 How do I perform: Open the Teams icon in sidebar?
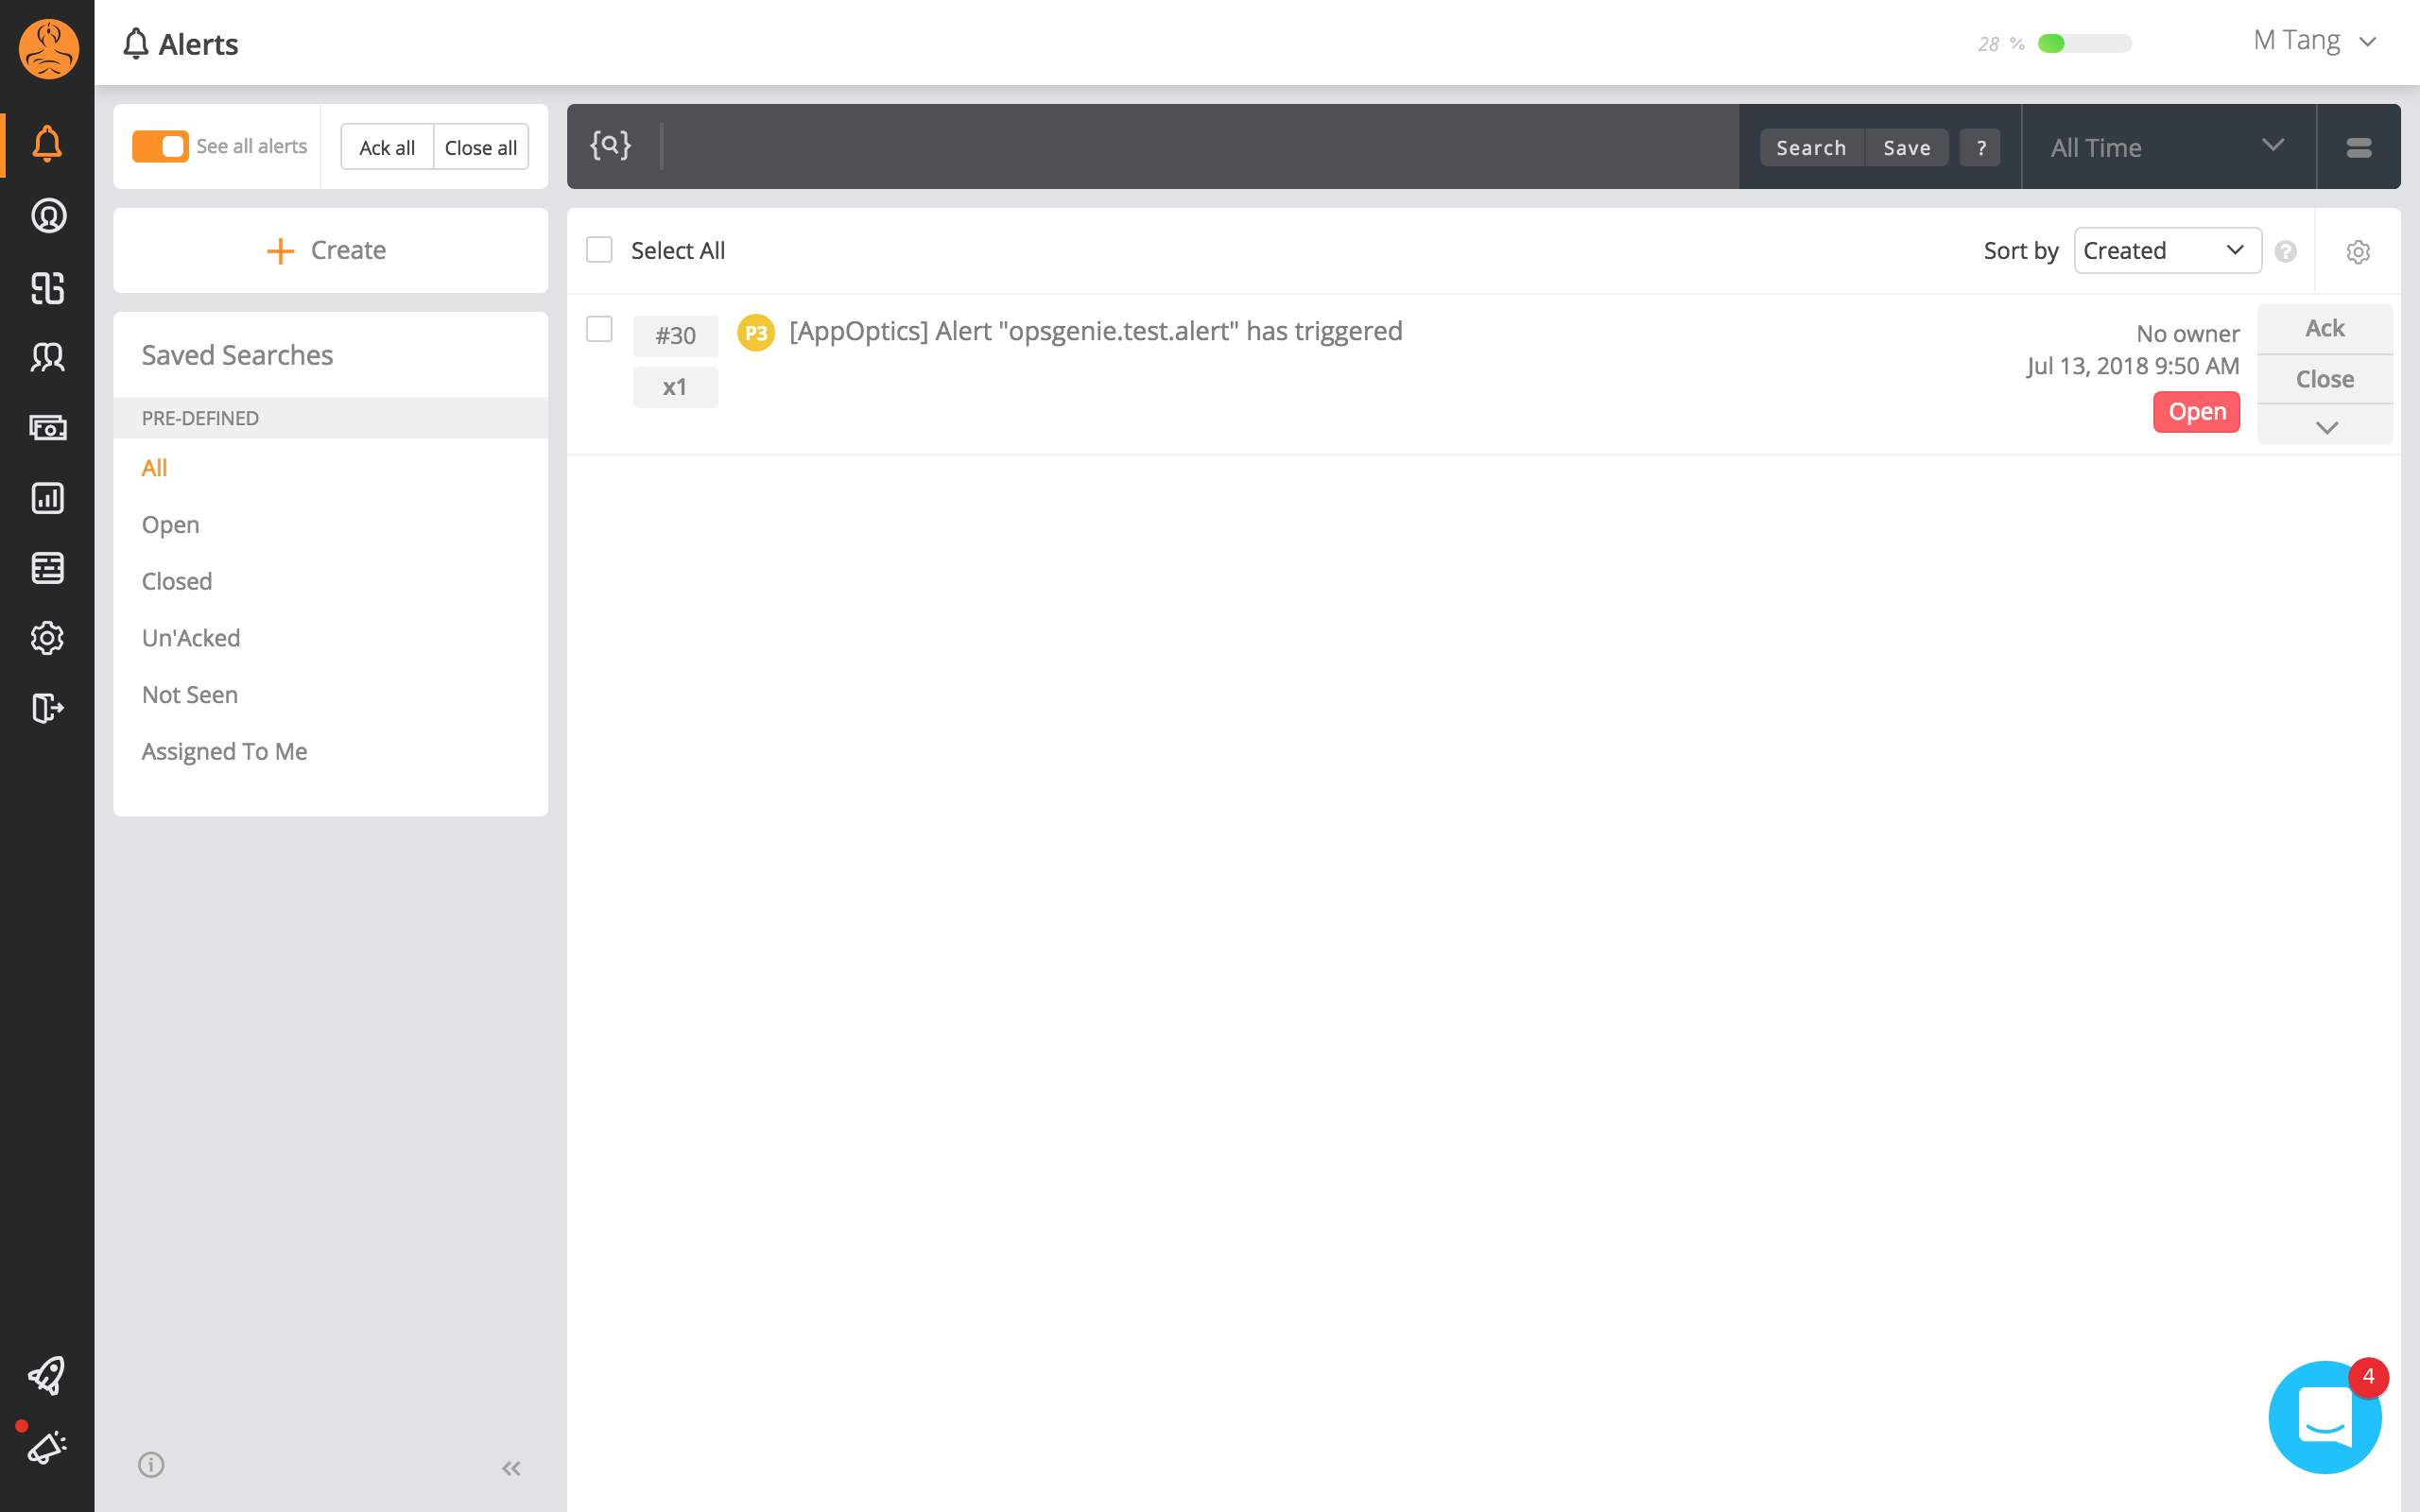(47, 357)
